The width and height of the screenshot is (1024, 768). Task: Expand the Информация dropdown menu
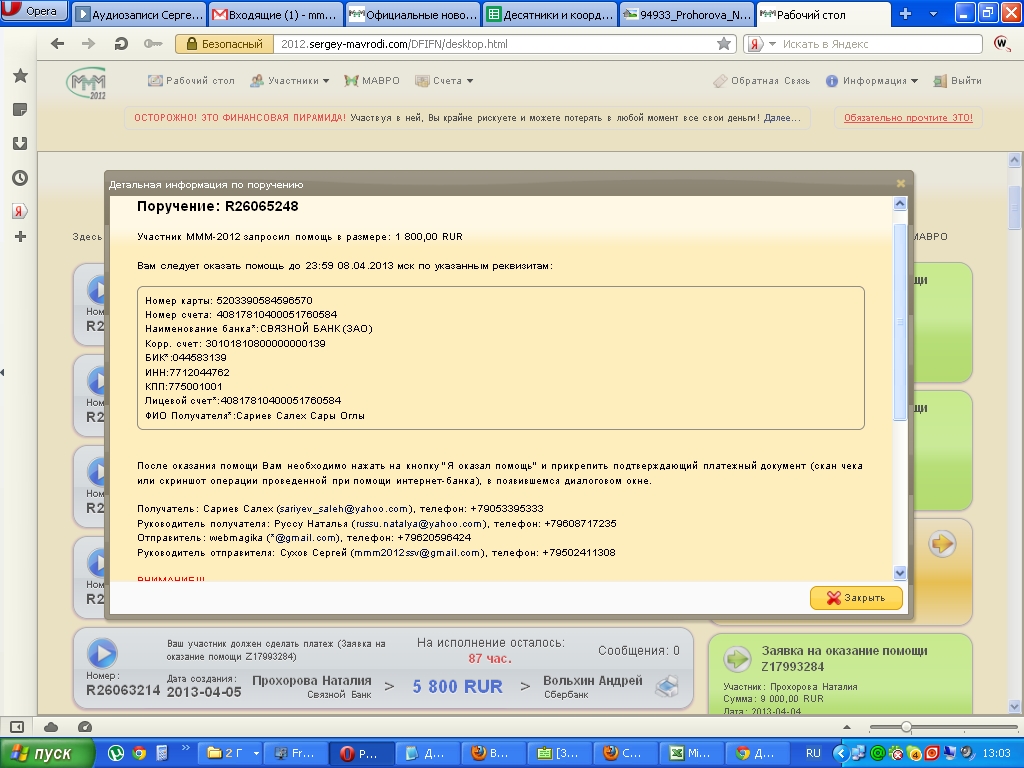(x=872, y=81)
